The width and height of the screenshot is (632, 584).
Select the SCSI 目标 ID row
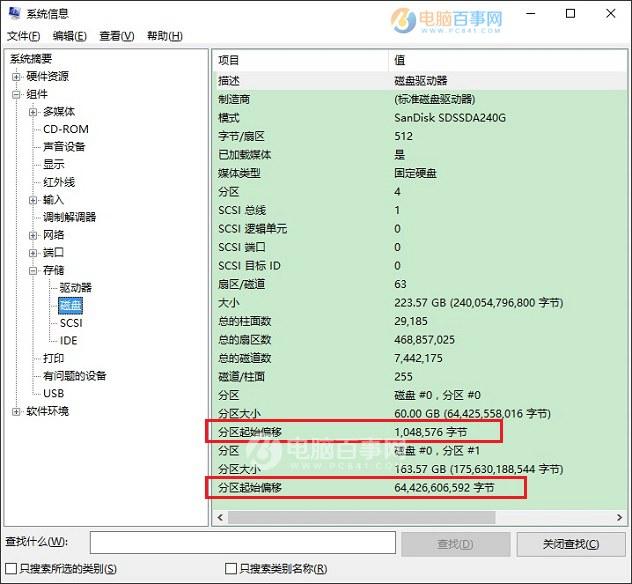[x=420, y=266]
